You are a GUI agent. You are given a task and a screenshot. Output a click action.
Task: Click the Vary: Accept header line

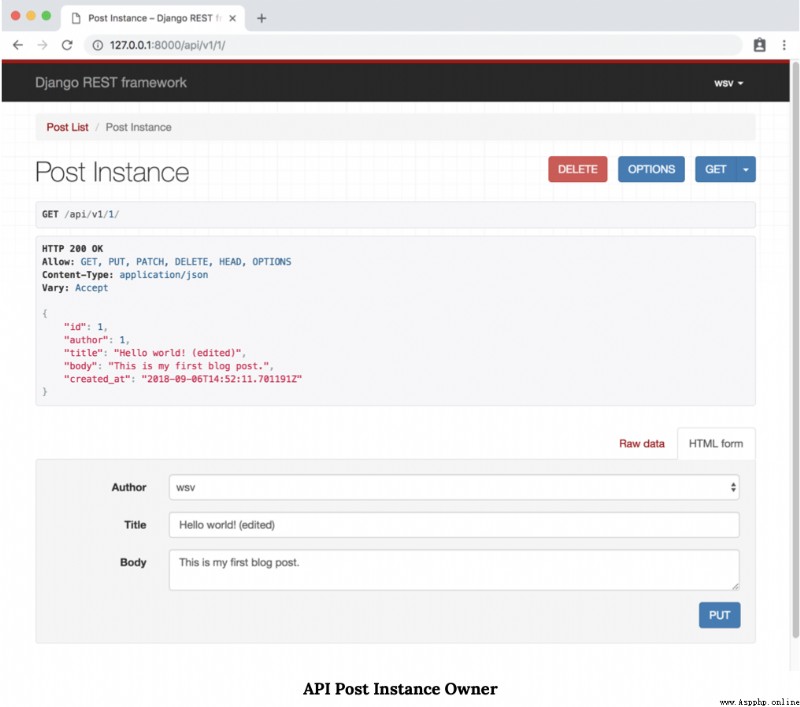pos(75,288)
